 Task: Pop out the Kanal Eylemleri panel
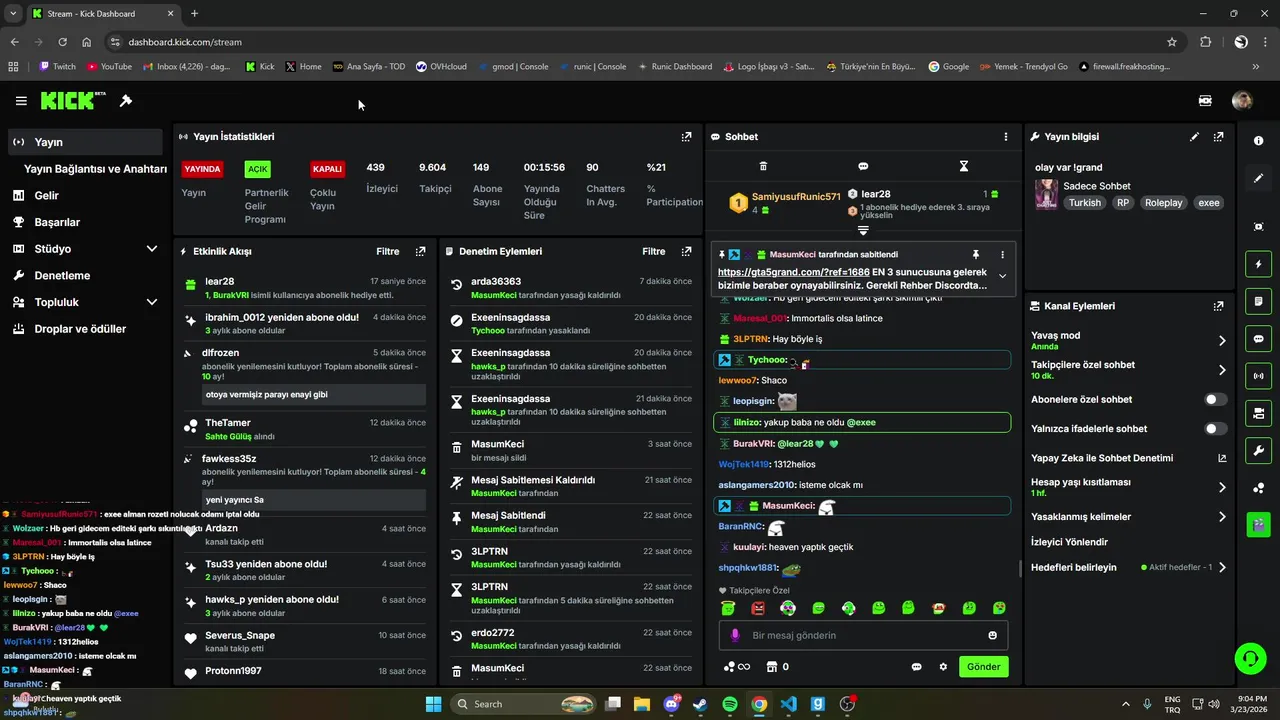click(x=1218, y=306)
